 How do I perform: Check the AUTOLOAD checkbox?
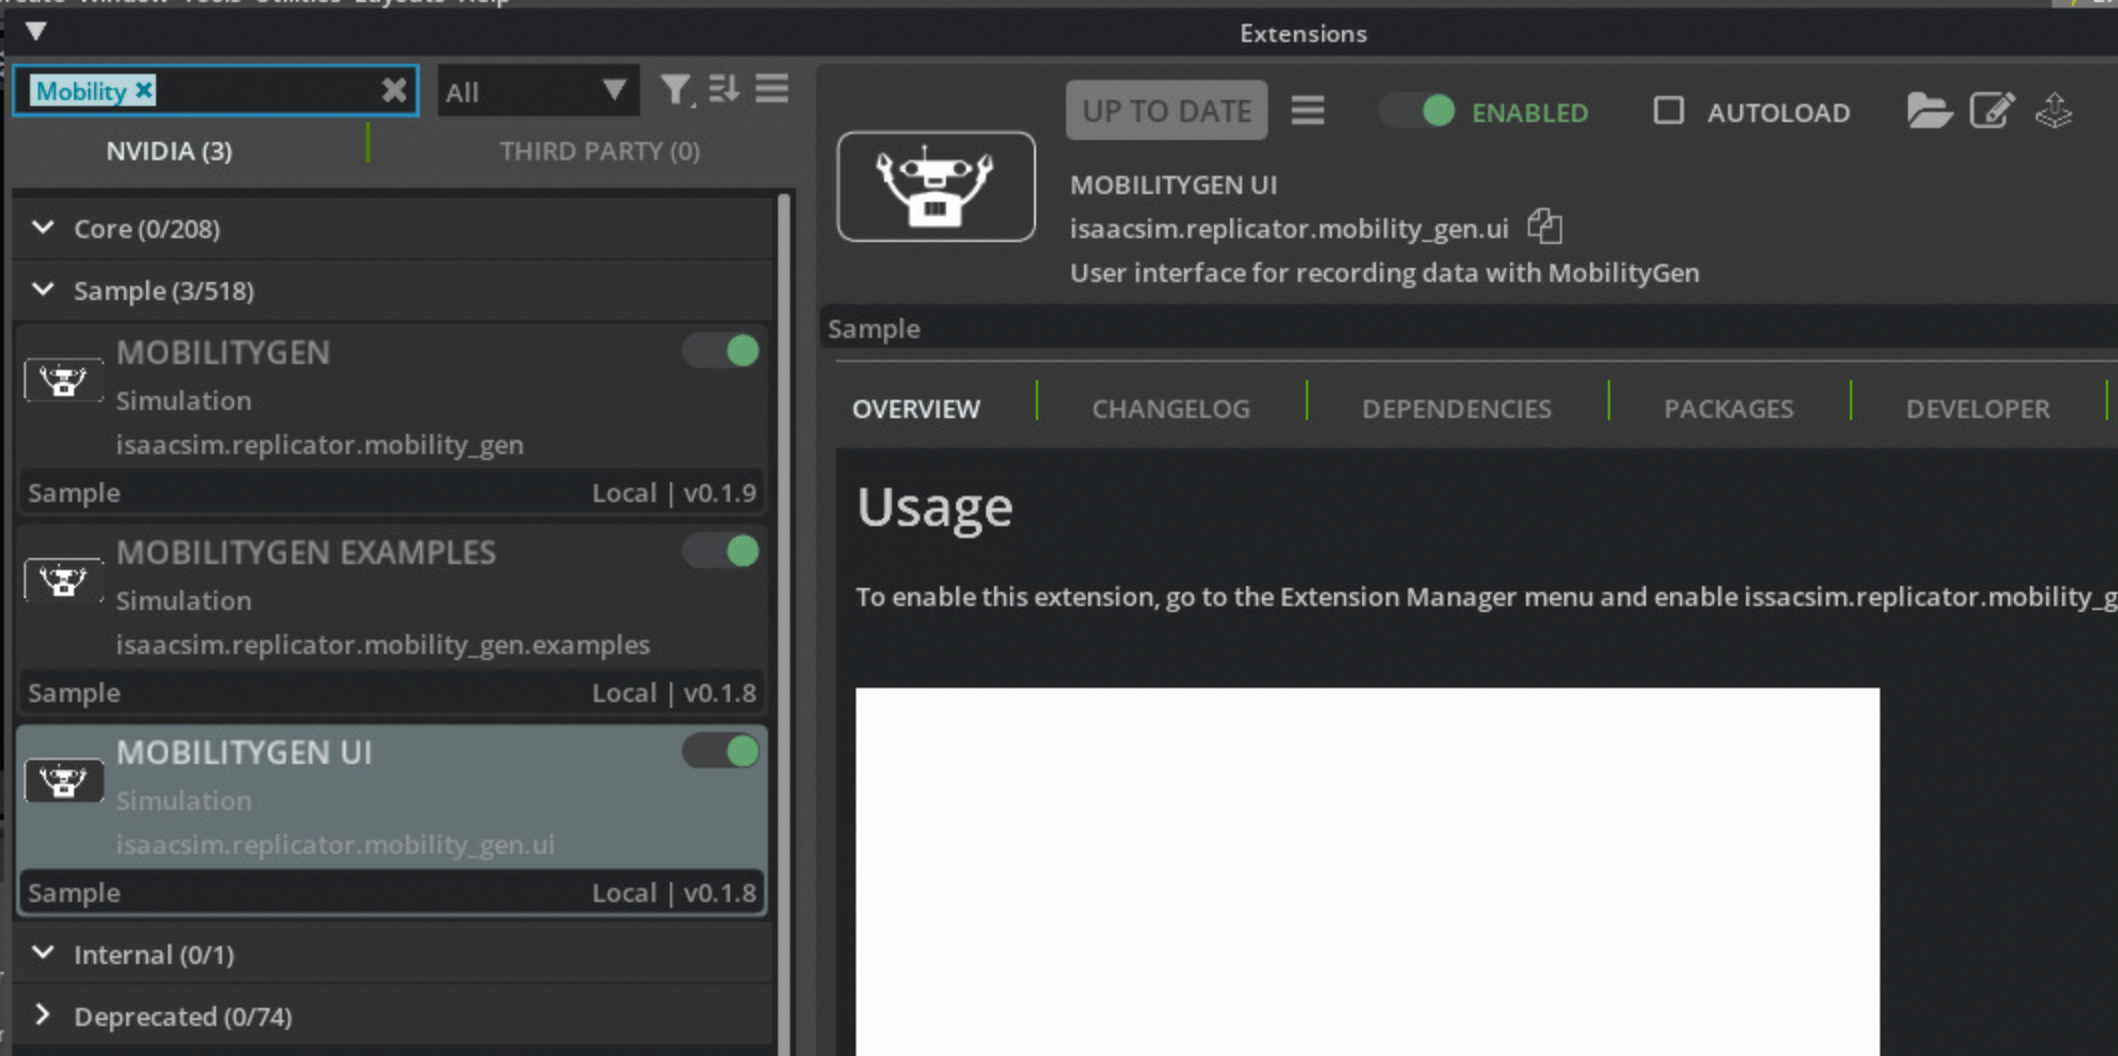[x=1668, y=110]
